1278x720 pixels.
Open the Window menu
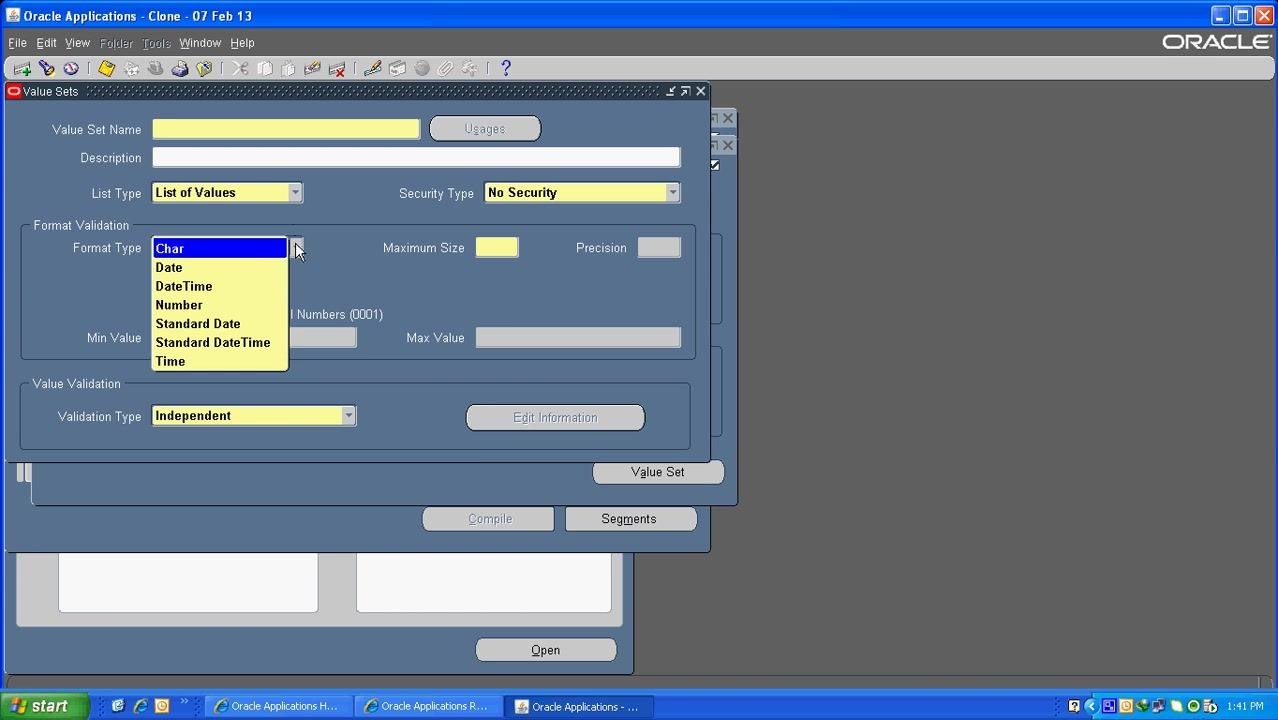click(200, 43)
